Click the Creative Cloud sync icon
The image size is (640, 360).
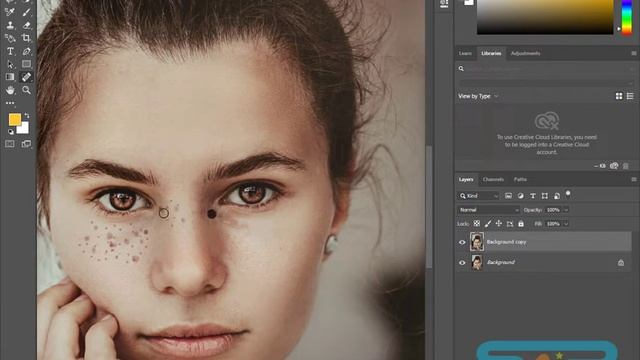(x=614, y=166)
